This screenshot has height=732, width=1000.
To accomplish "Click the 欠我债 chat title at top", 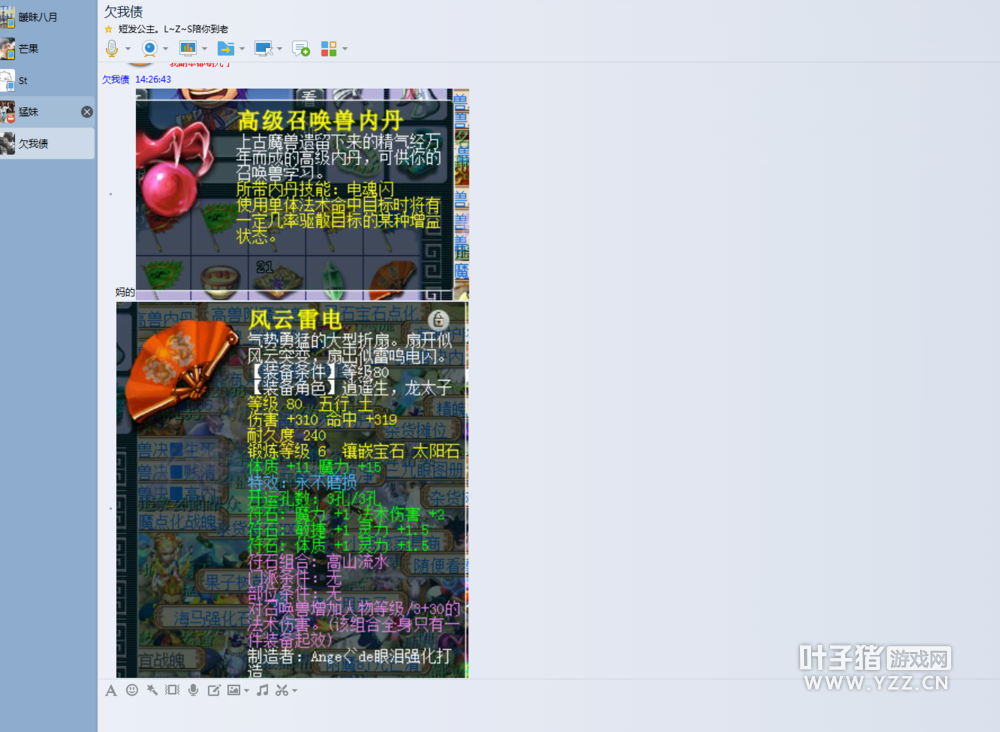I will click(x=124, y=11).
